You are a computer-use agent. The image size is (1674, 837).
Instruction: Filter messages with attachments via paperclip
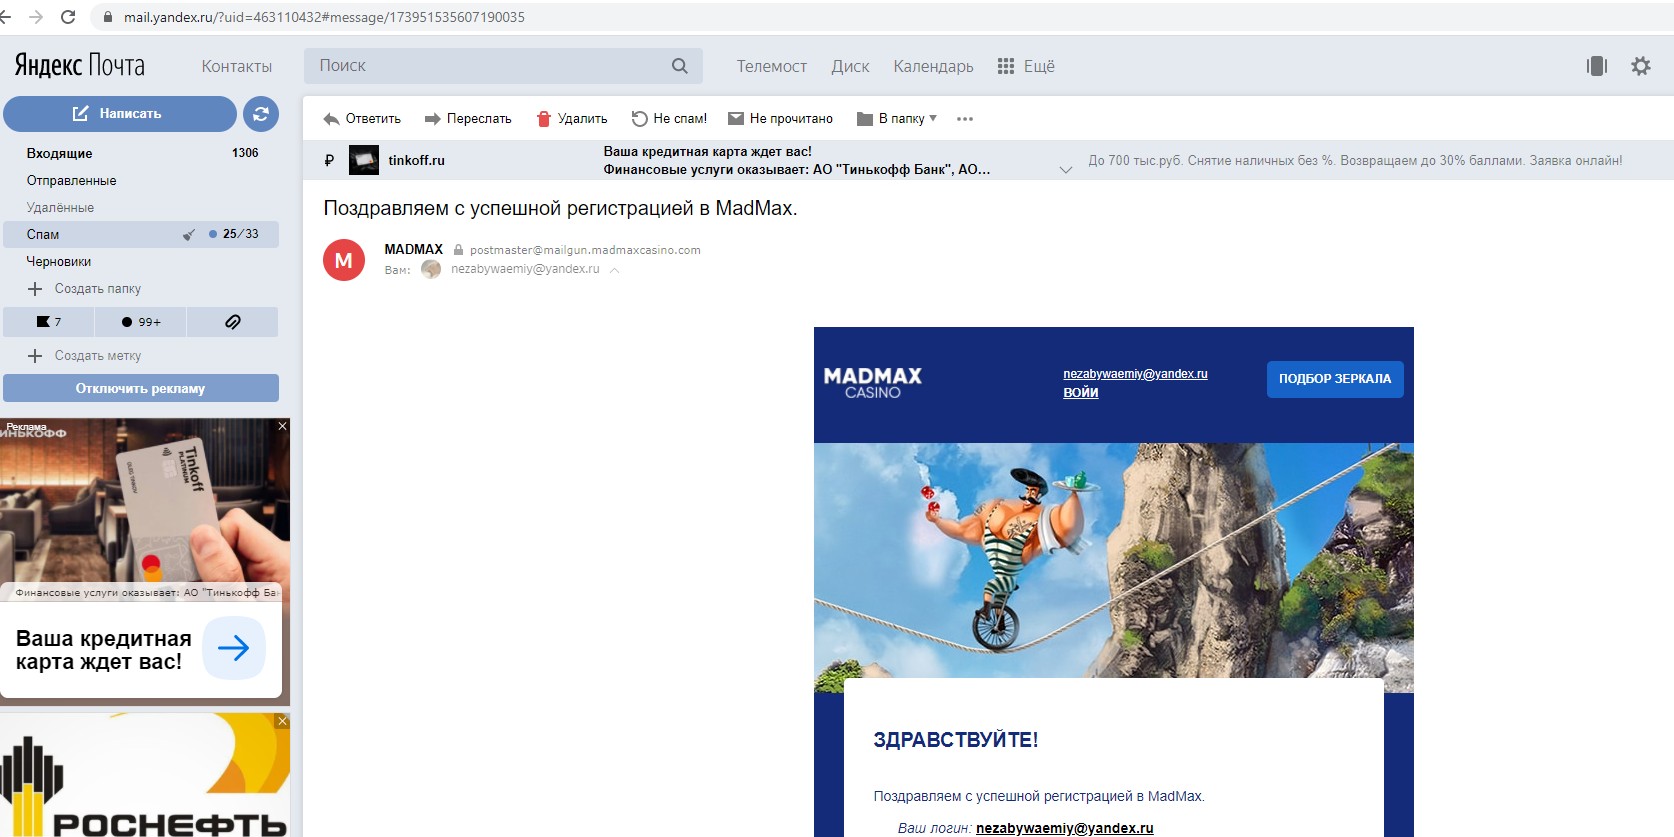tap(232, 322)
